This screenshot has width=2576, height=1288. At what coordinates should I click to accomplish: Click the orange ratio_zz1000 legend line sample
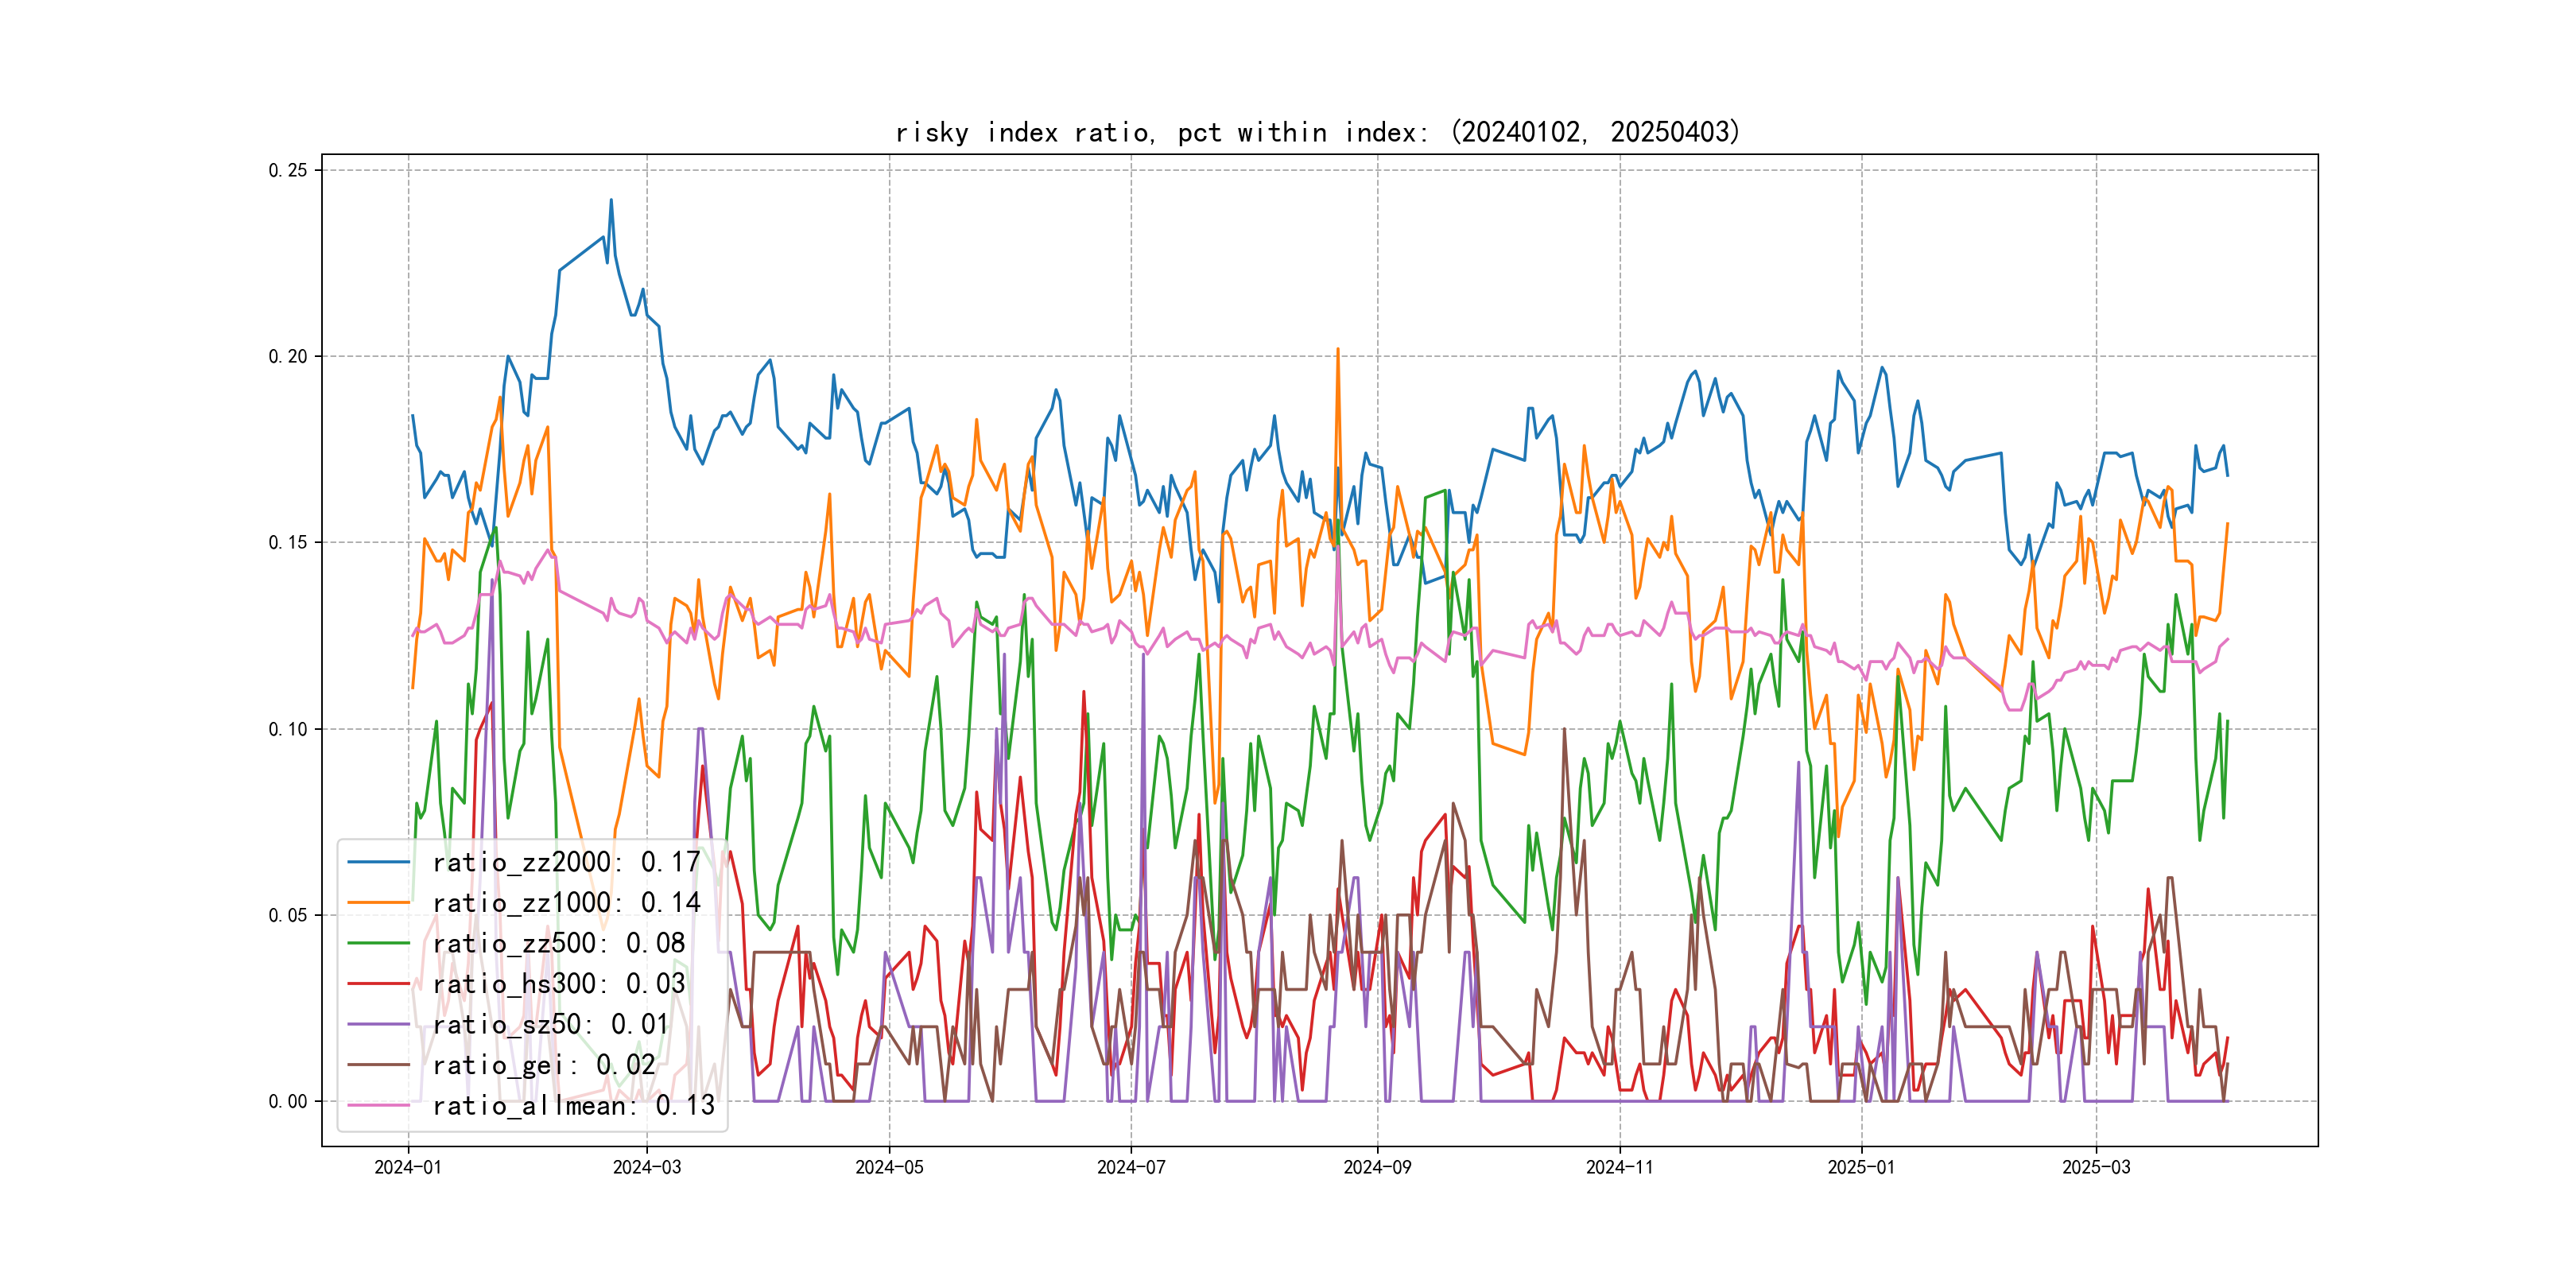[x=378, y=903]
